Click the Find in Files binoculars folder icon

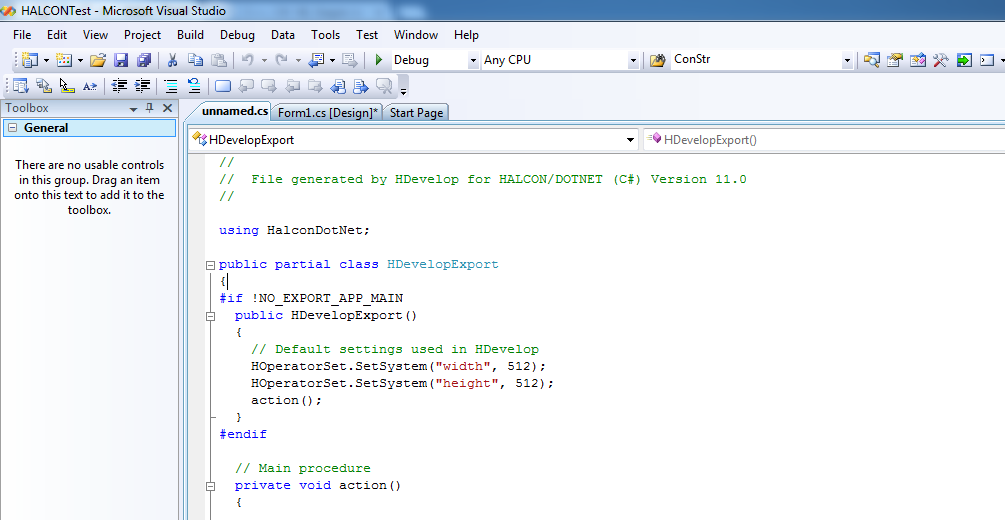tap(657, 60)
